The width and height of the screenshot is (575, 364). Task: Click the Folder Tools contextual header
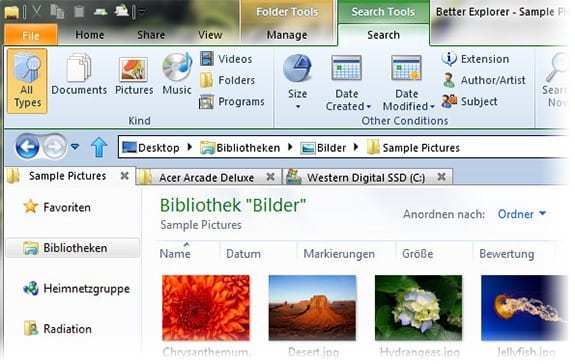(287, 12)
